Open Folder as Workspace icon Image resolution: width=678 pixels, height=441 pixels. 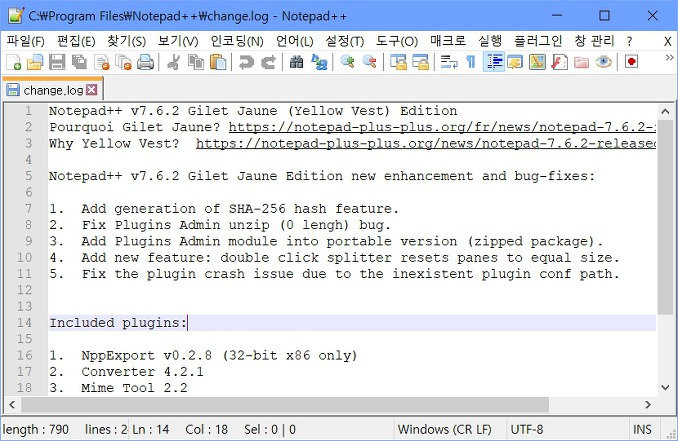tap(581, 62)
